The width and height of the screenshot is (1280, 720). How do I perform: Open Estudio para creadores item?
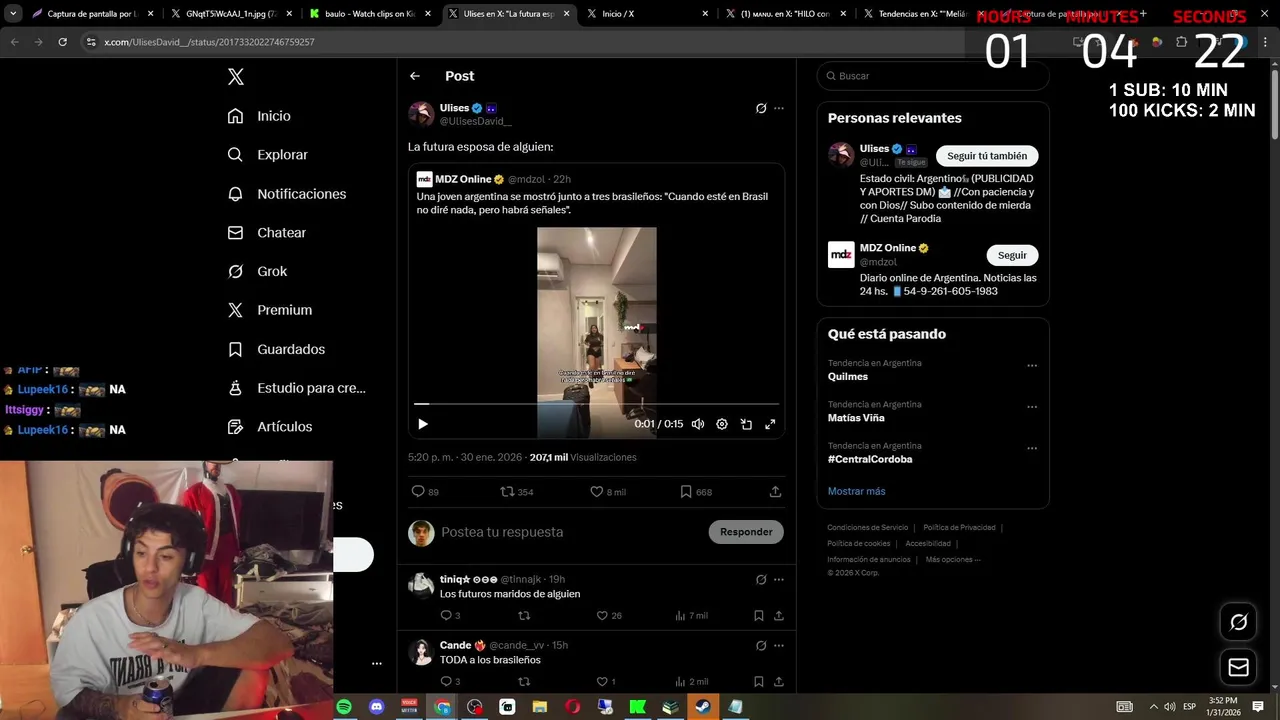tap(296, 388)
